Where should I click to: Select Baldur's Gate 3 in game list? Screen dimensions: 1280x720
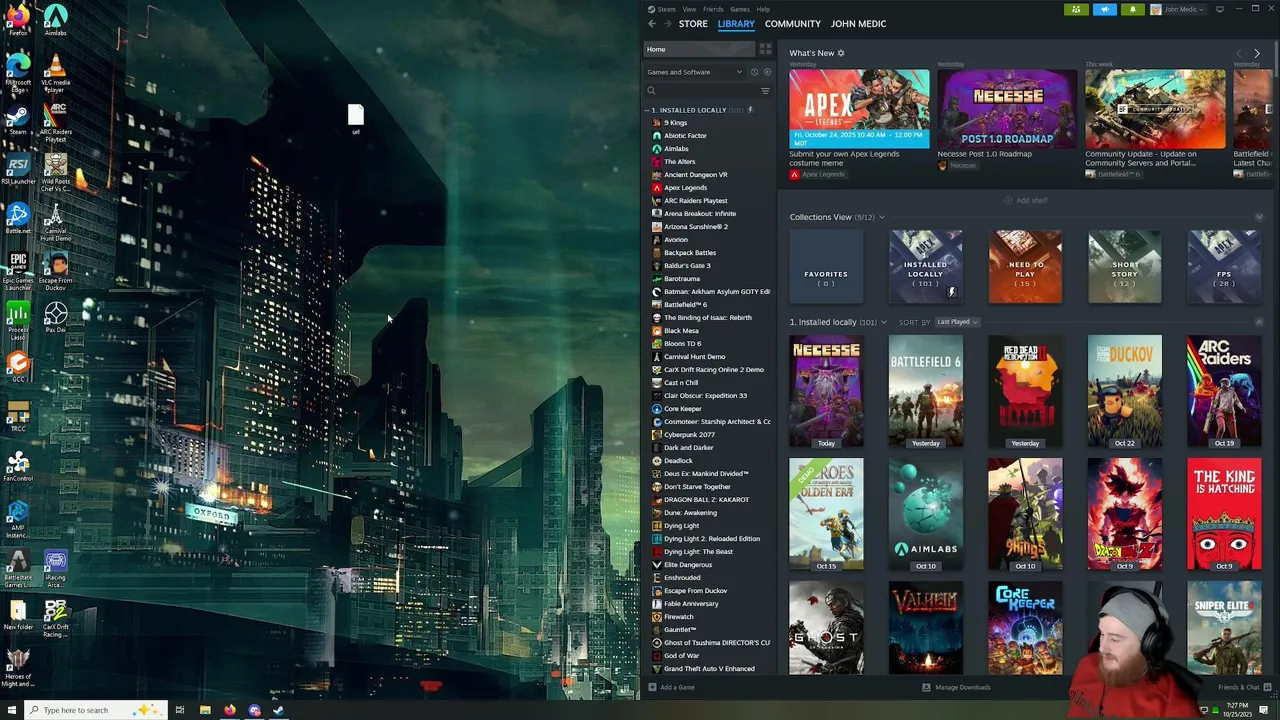tap(687, 266)
